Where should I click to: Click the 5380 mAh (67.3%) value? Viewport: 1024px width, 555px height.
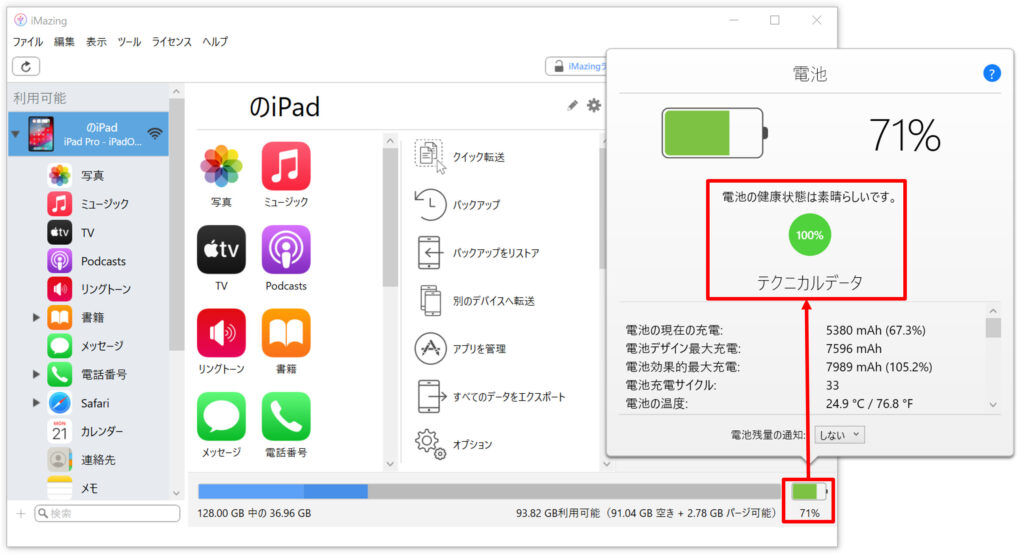click(x=875, y=330)
